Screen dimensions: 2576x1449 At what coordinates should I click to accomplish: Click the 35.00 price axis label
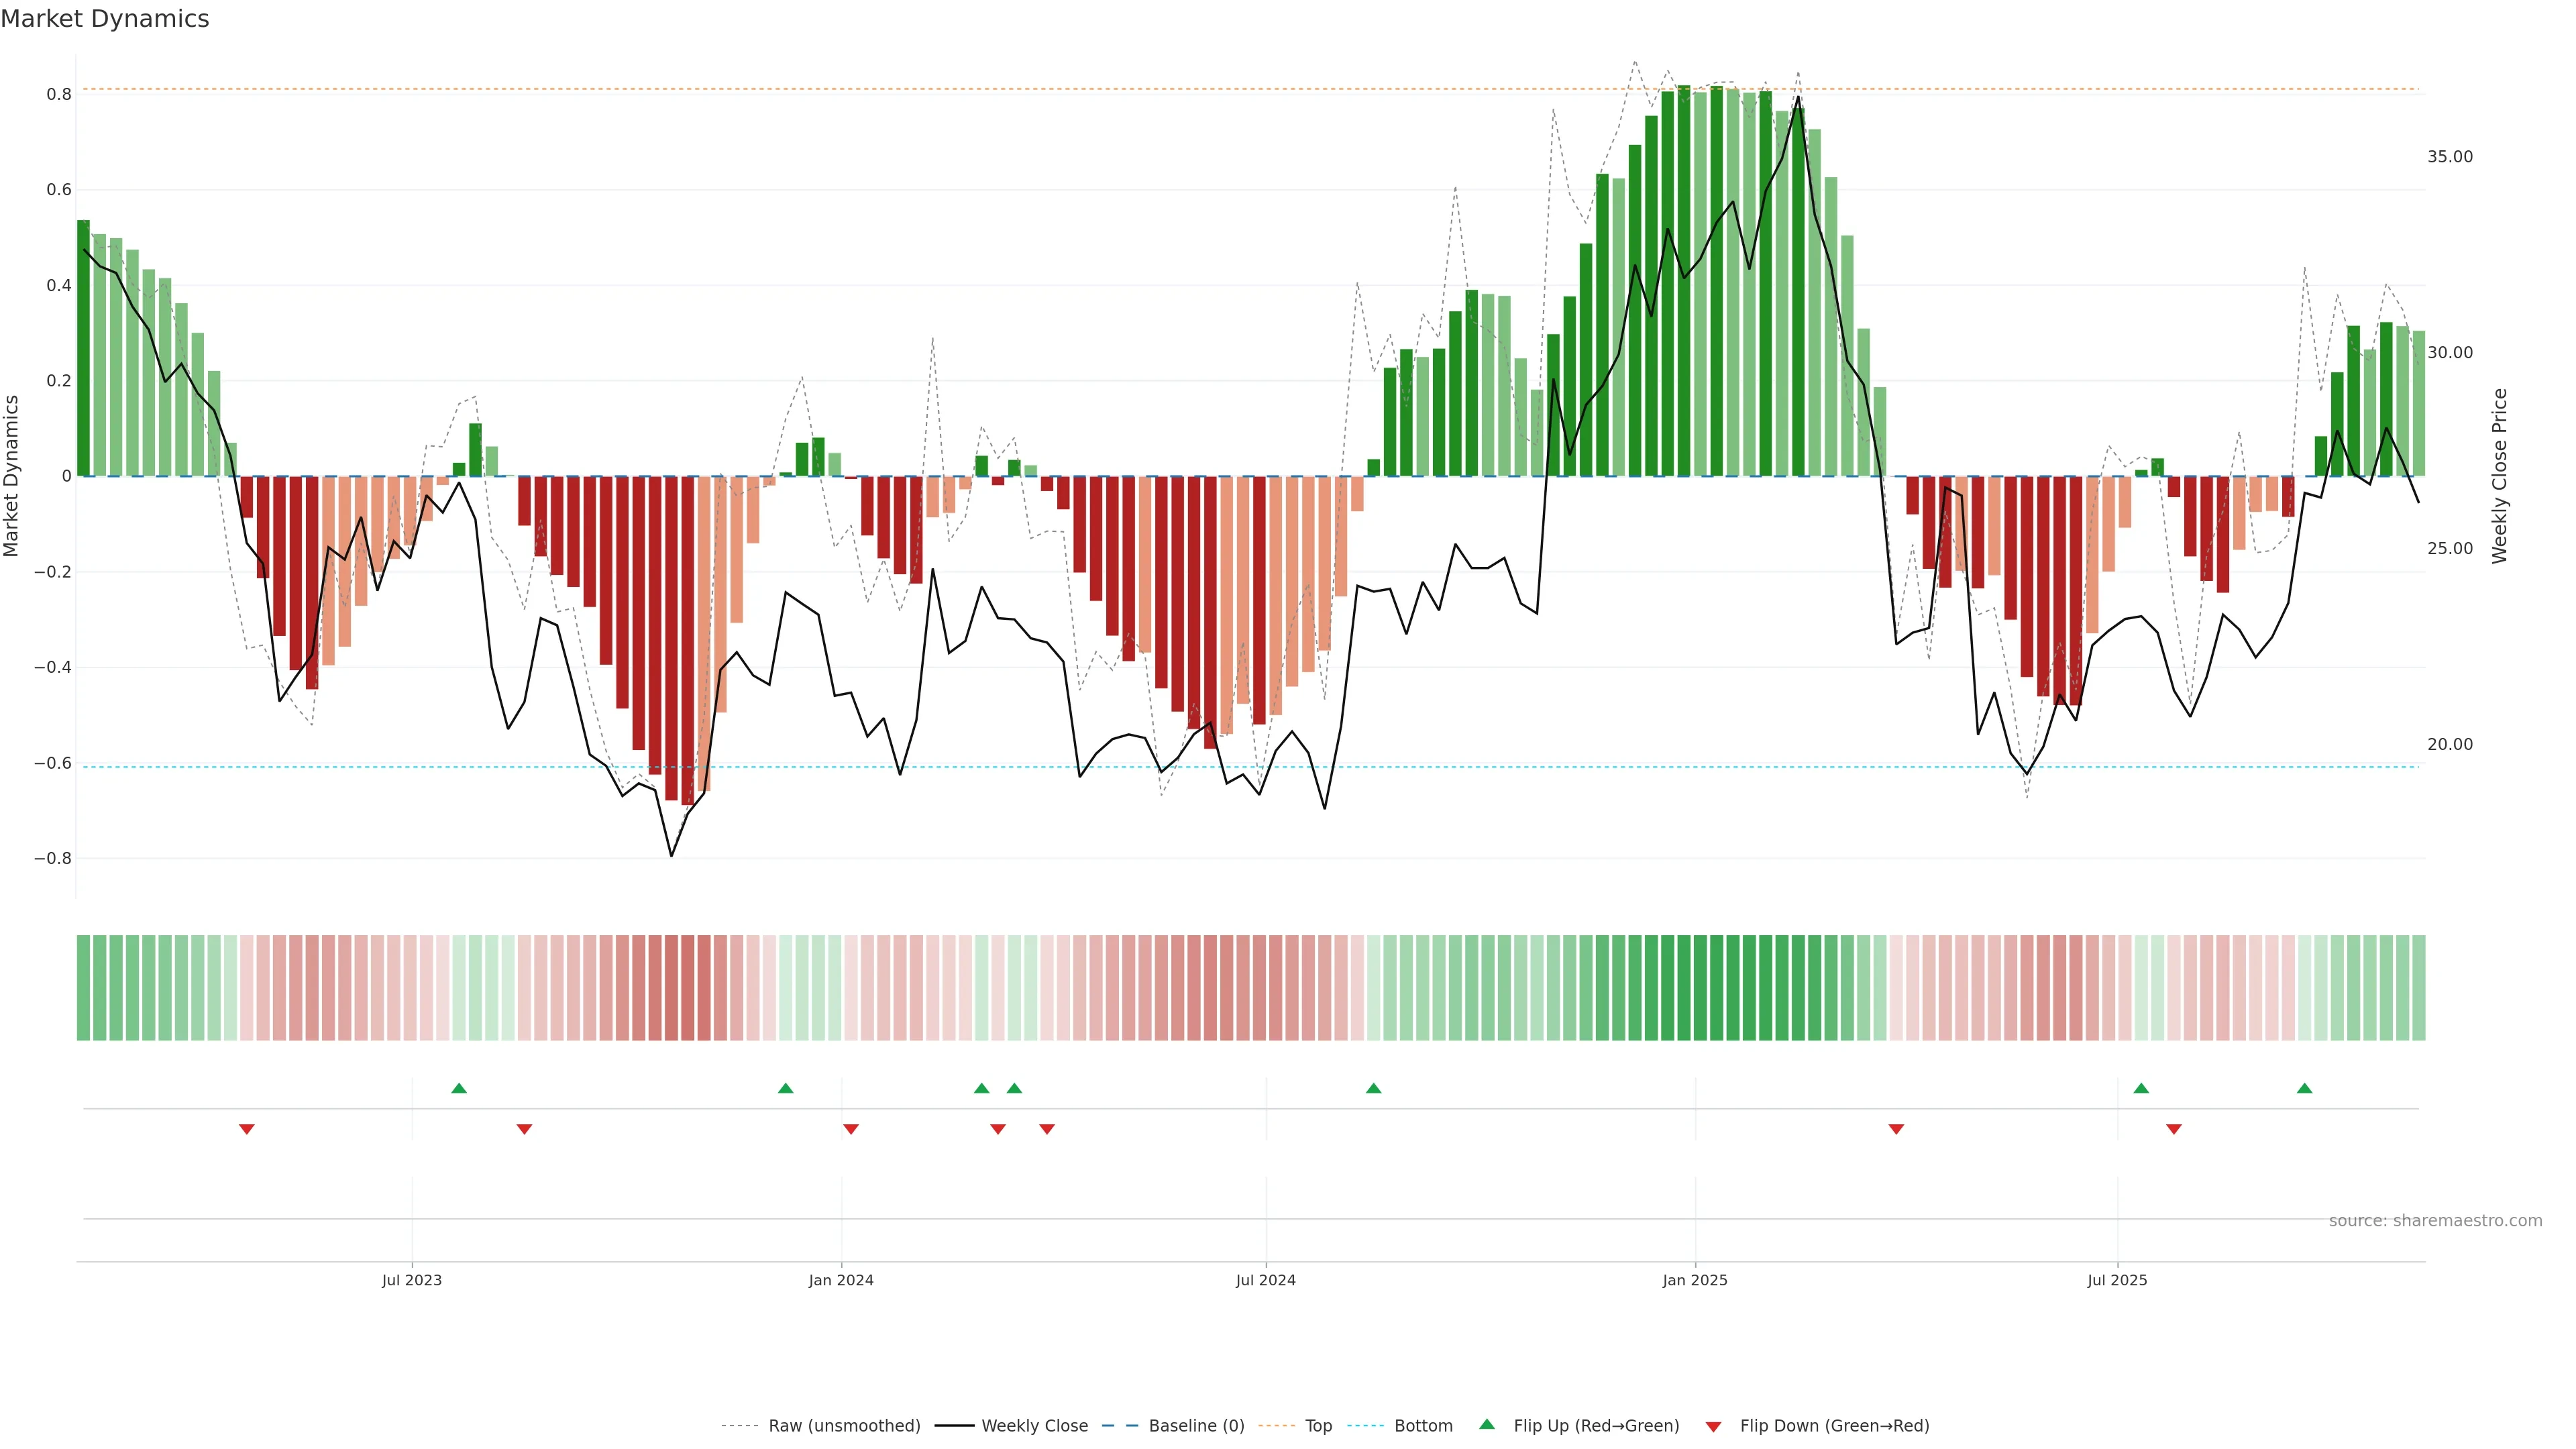pyautogui.click(x=2449, y=157)
